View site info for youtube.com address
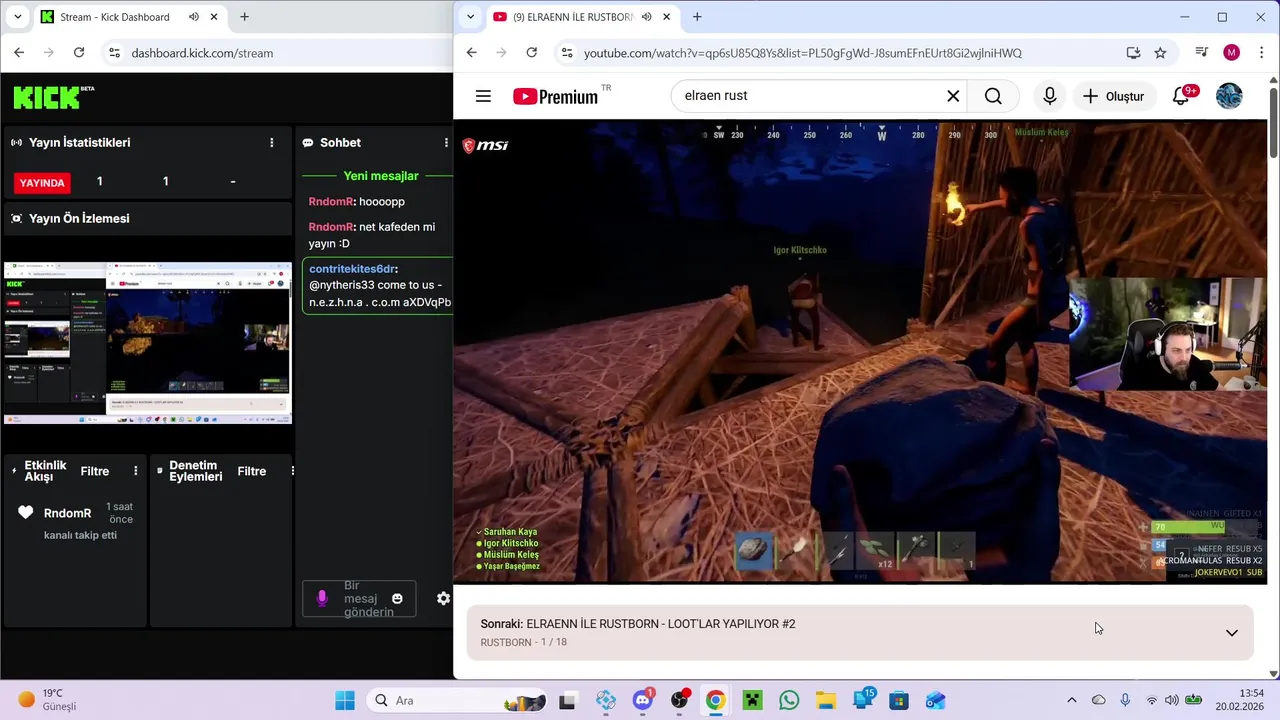Image resolution: width=1280 pixels, height=720 pixels. click(567, 53)
